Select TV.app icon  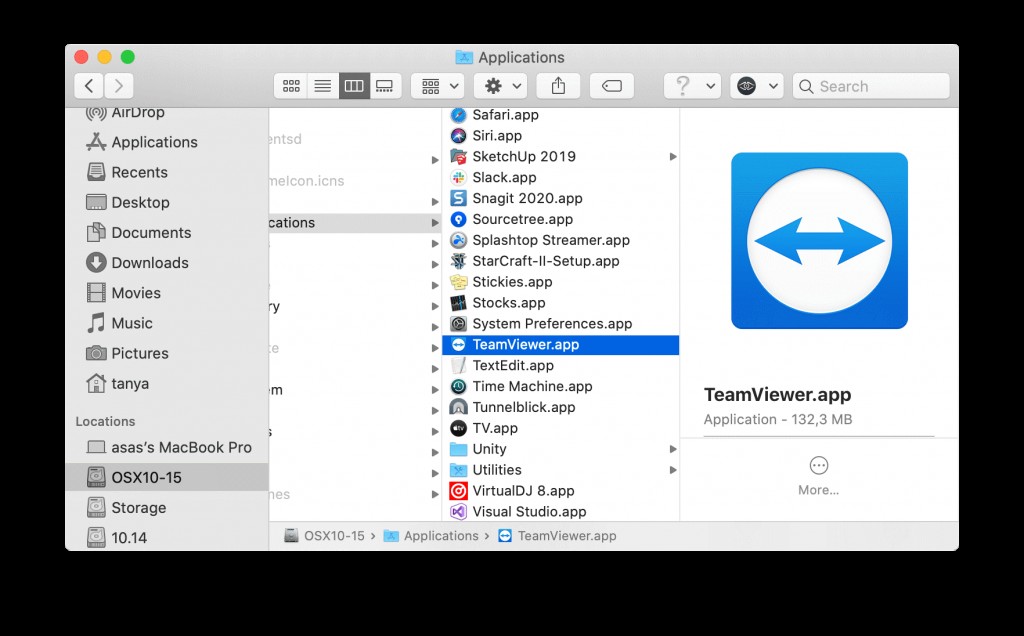pos(458,428)
